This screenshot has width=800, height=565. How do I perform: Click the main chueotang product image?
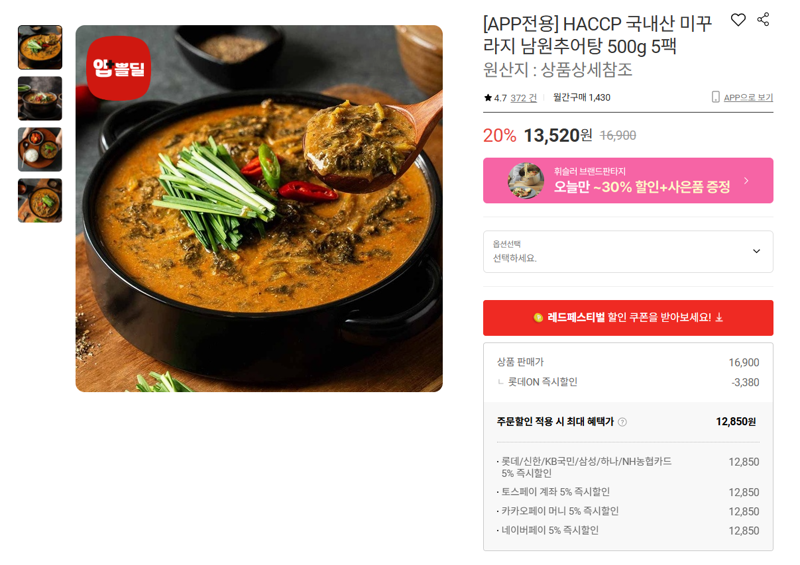(259, 209)
